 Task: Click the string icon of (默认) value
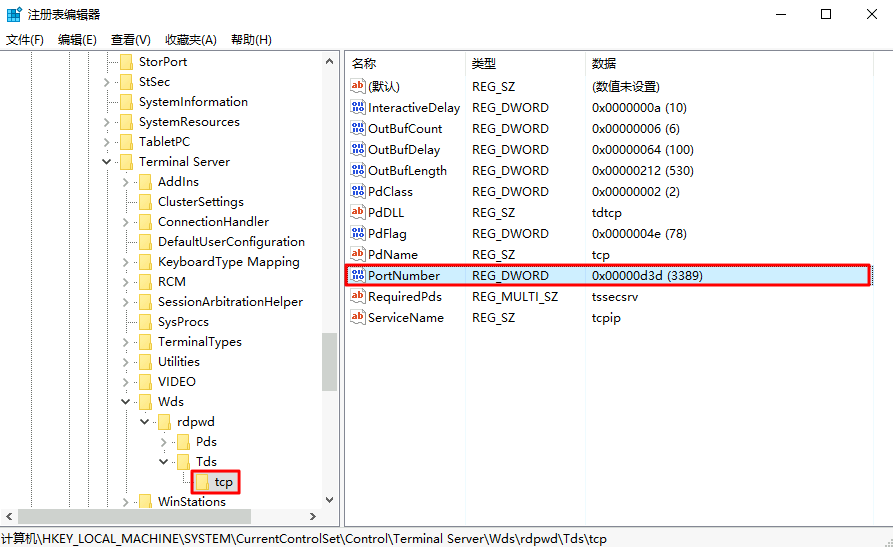click(358, 86)
